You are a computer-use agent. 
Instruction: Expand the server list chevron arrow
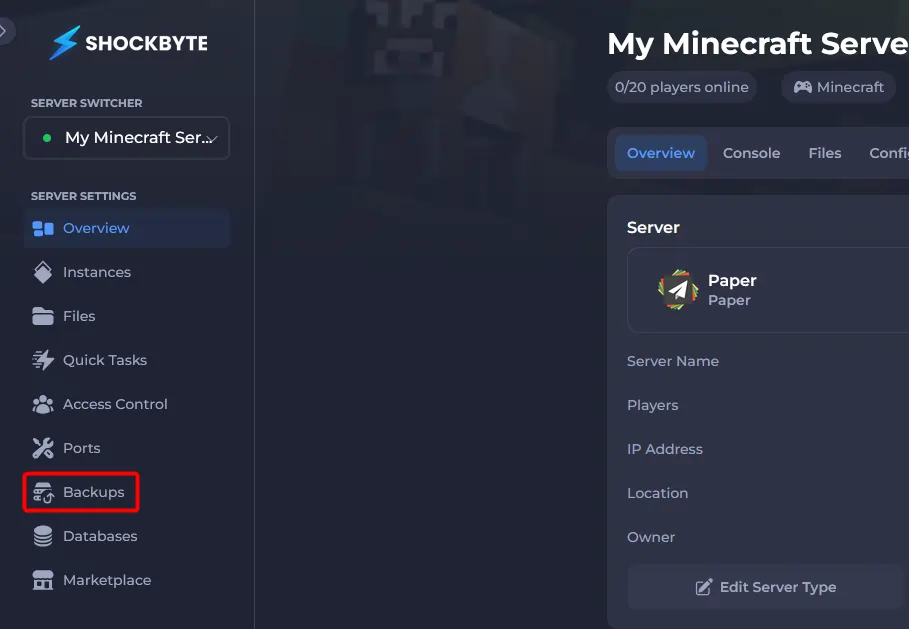[x=213, y=139]
